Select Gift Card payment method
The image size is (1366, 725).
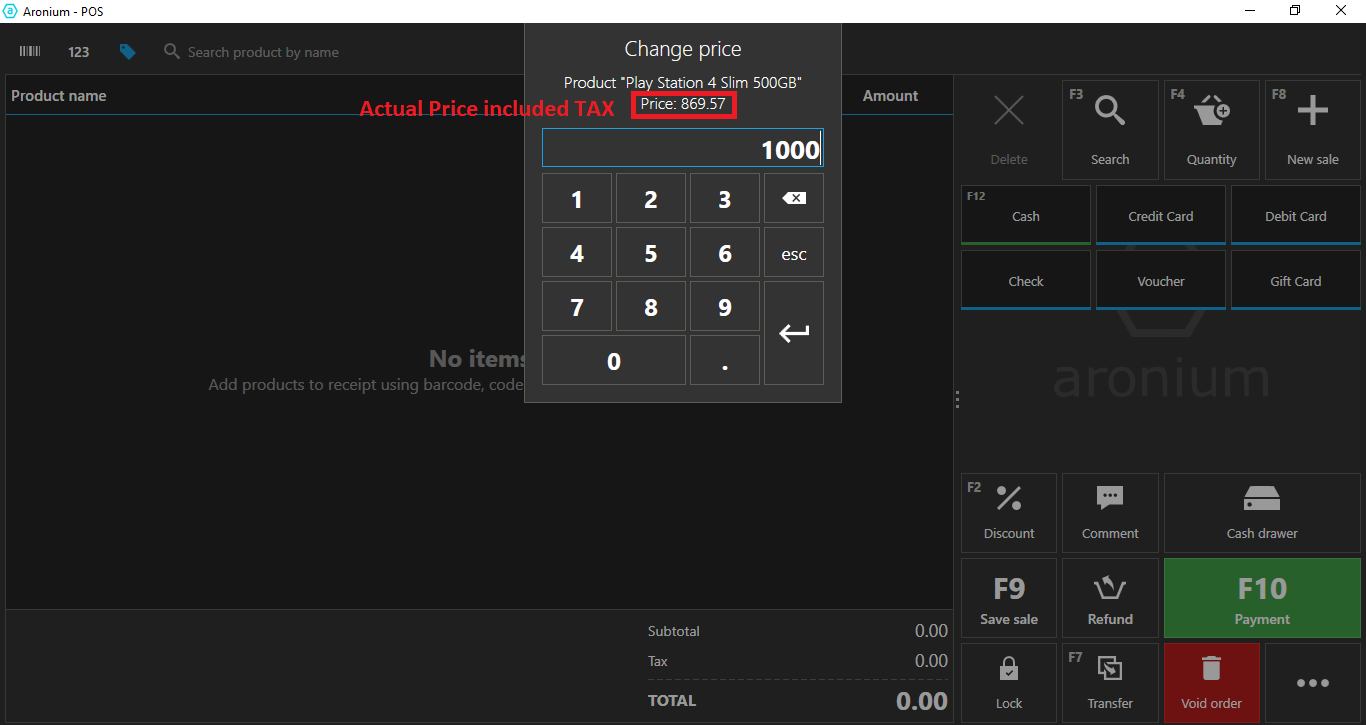point(1295,281)
